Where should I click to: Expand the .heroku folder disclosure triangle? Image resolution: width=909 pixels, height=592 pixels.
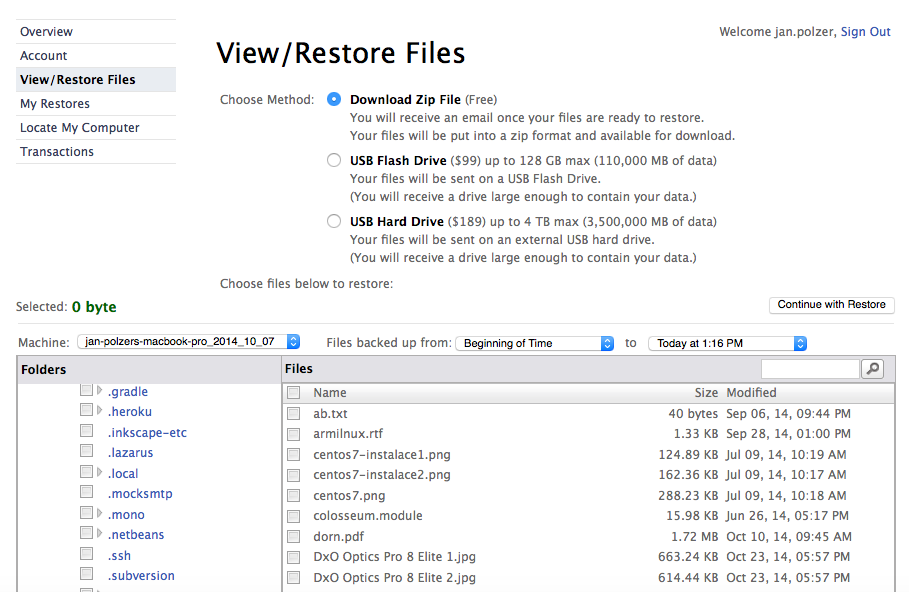point(100,411)
